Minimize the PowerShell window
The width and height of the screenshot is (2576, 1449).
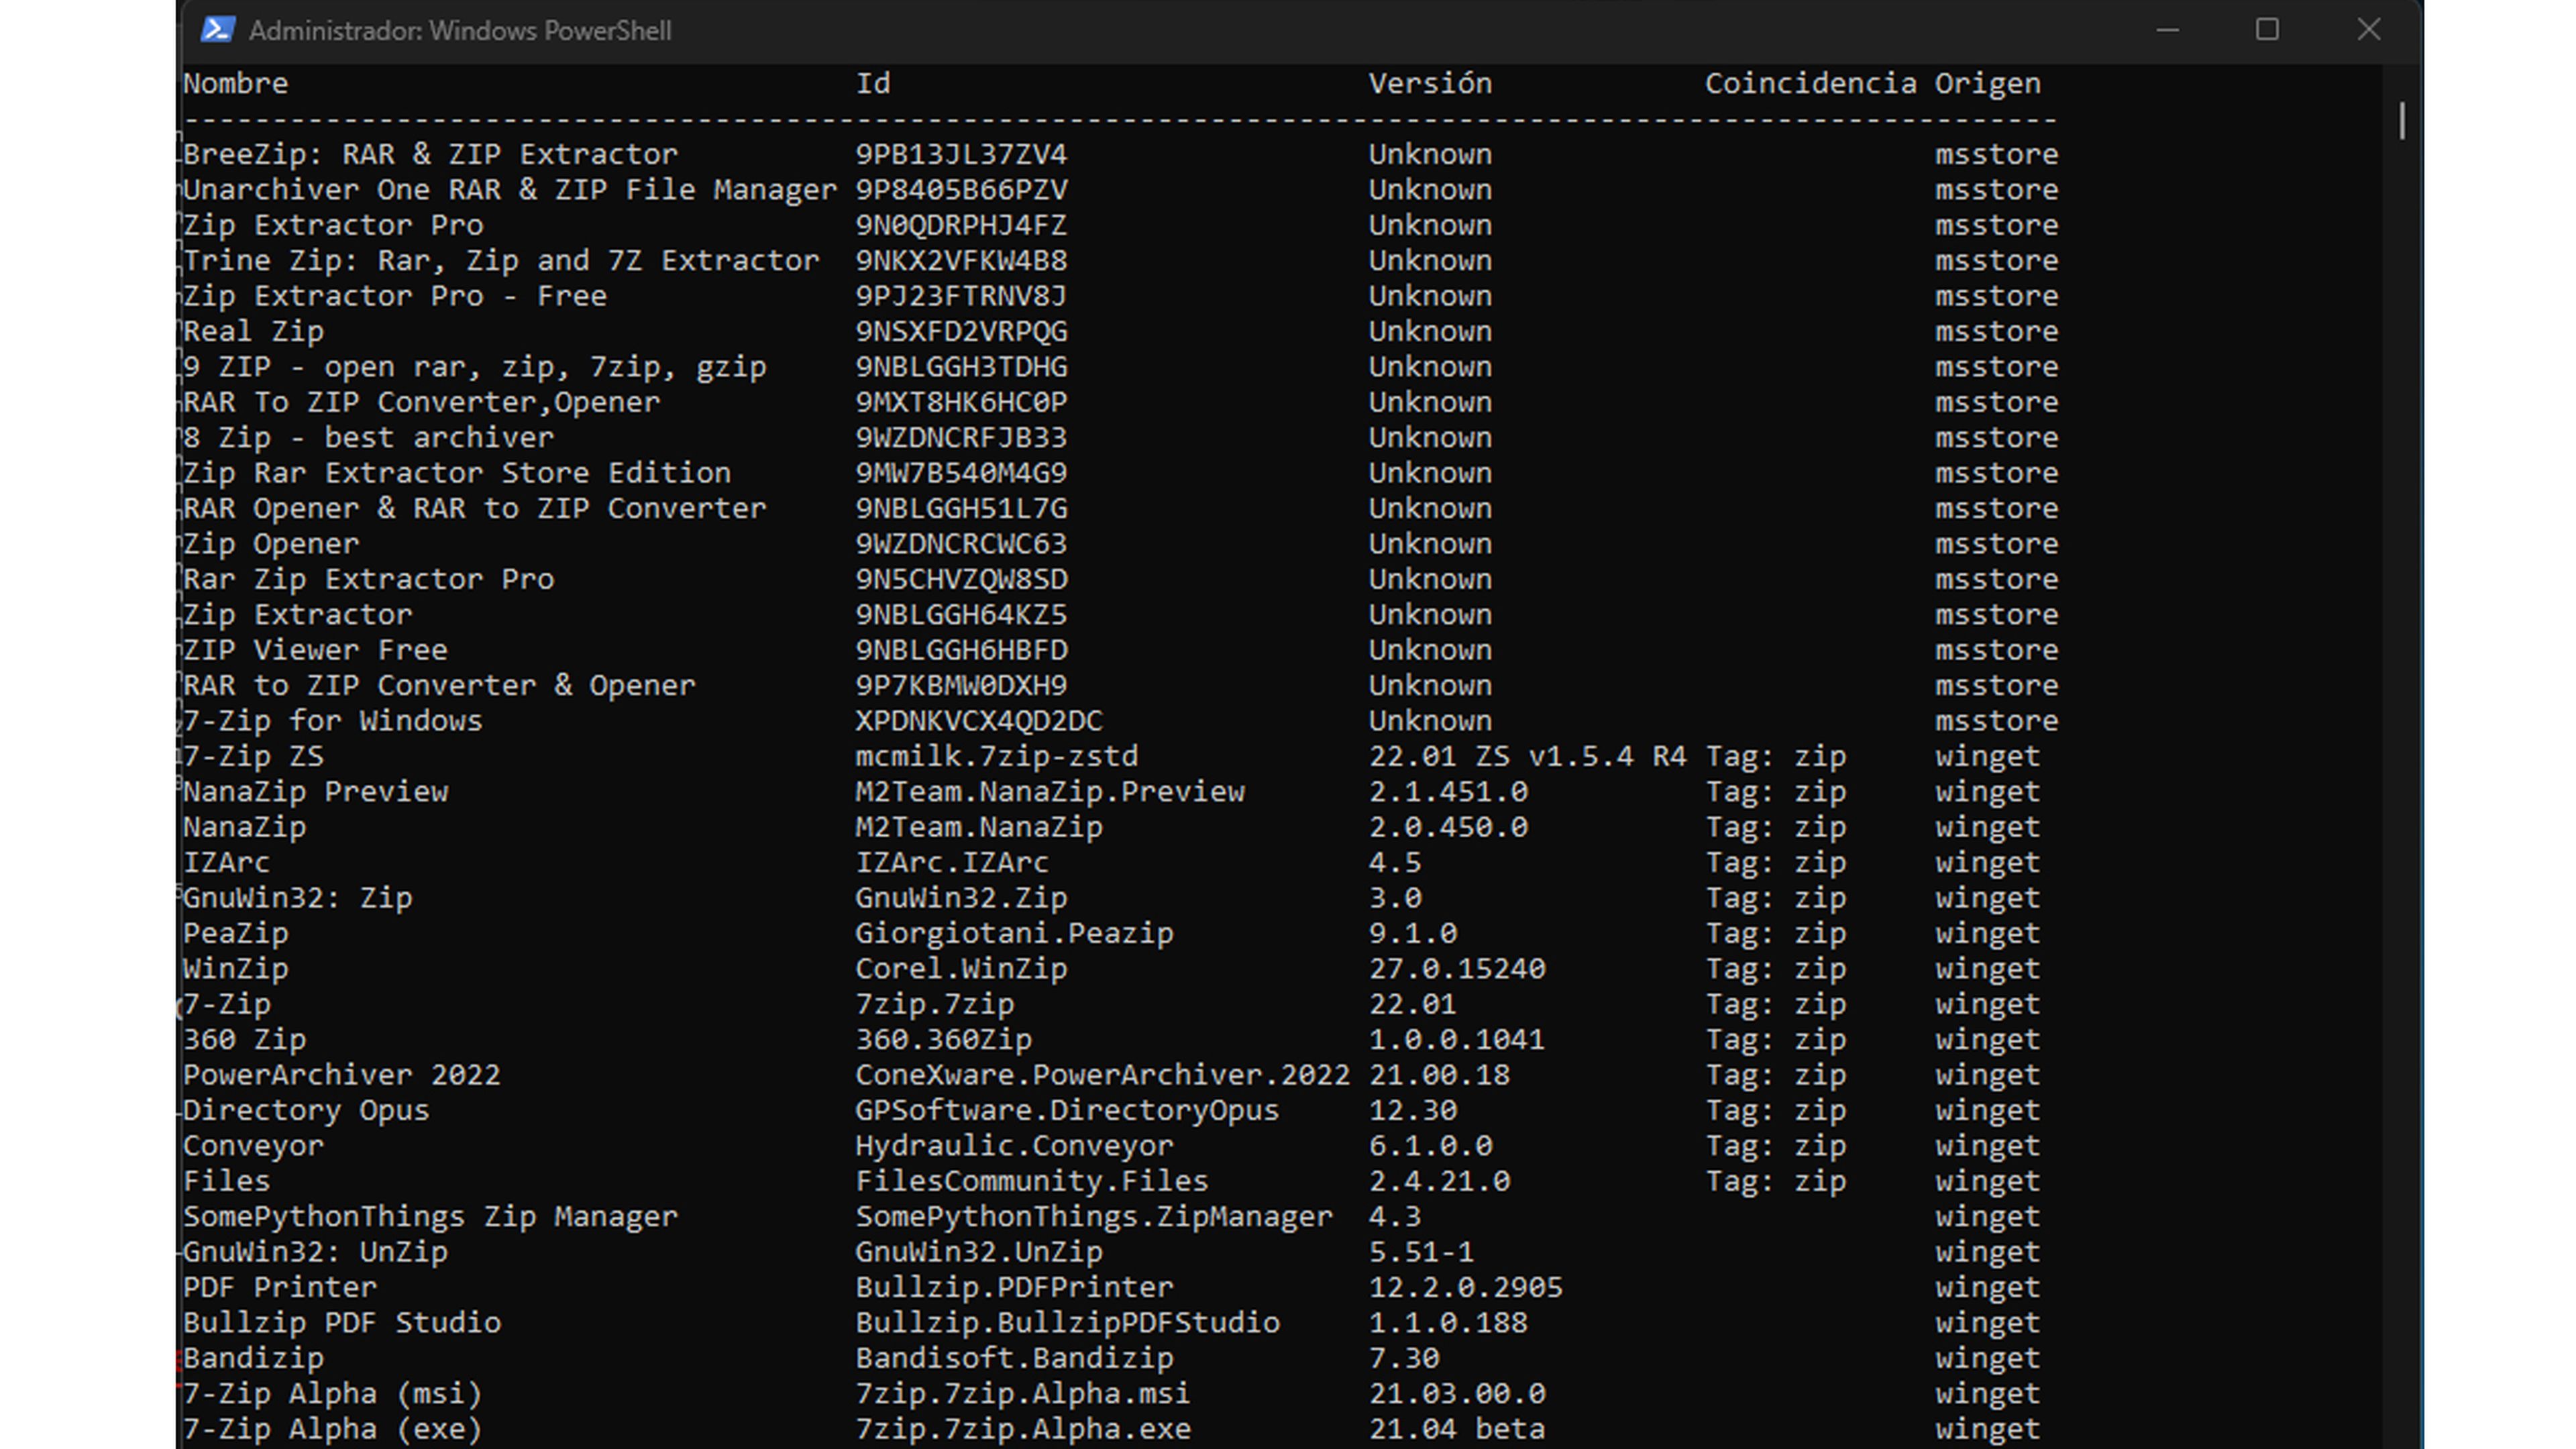pos(2167,30)
